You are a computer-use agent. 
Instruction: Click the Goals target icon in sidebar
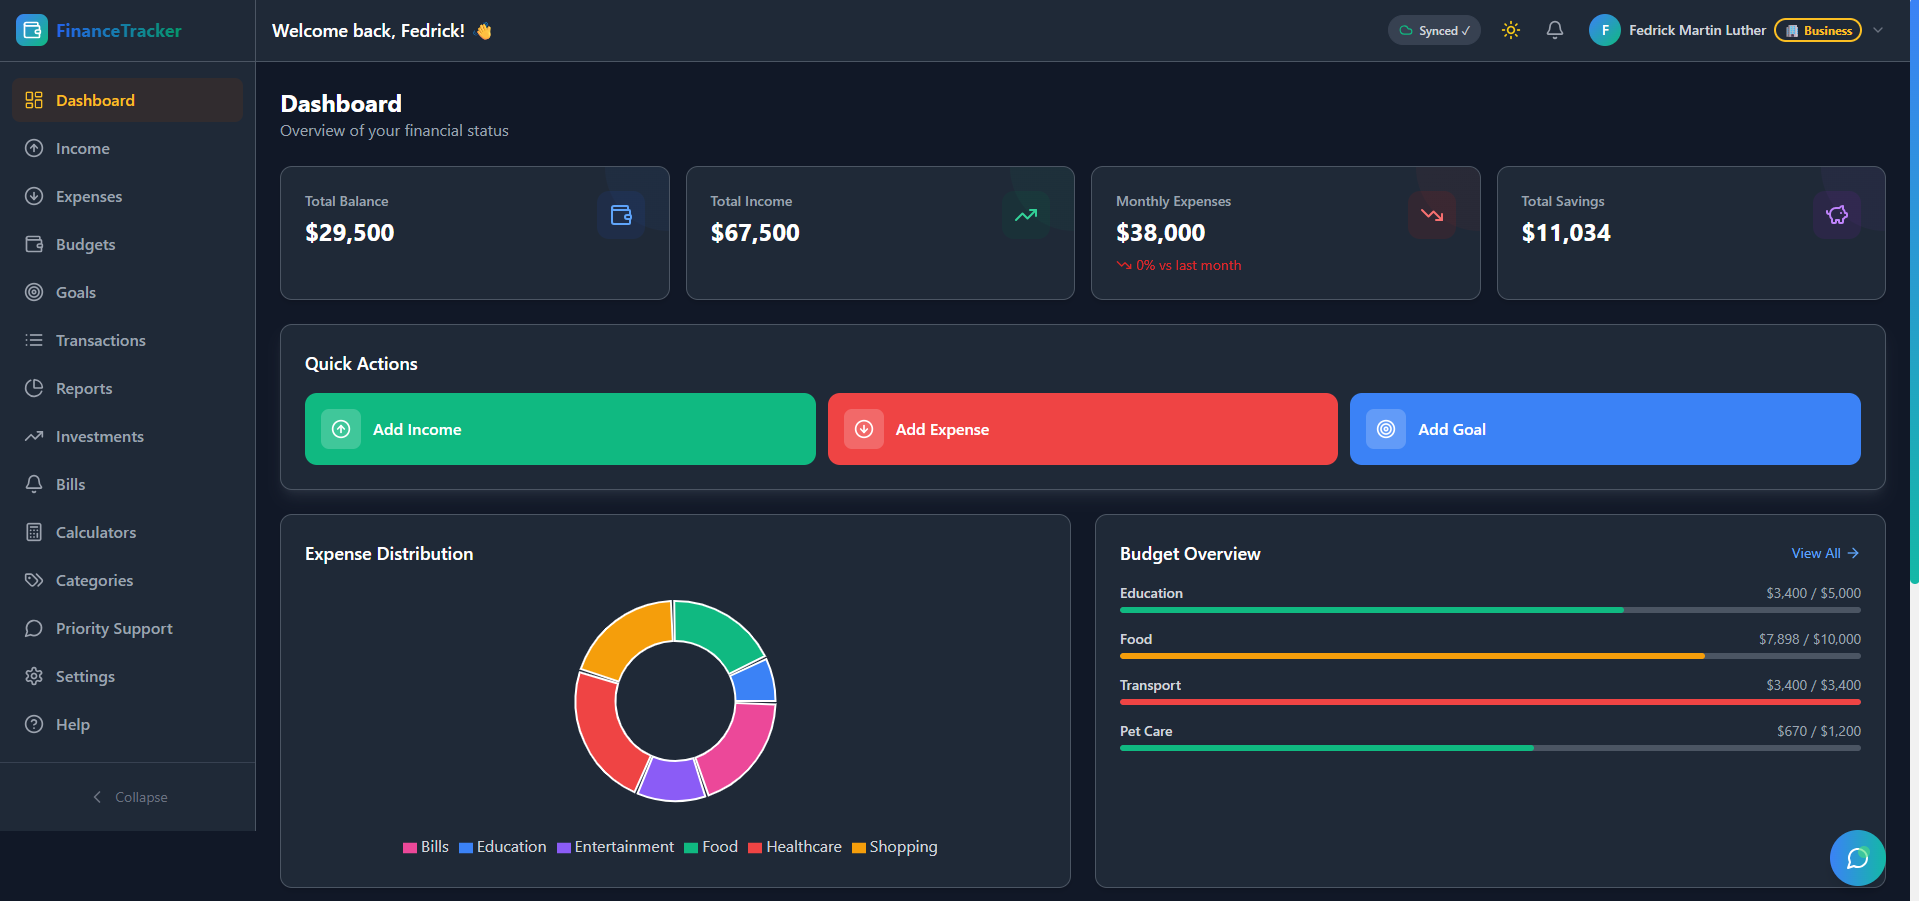tap(34, 292)
